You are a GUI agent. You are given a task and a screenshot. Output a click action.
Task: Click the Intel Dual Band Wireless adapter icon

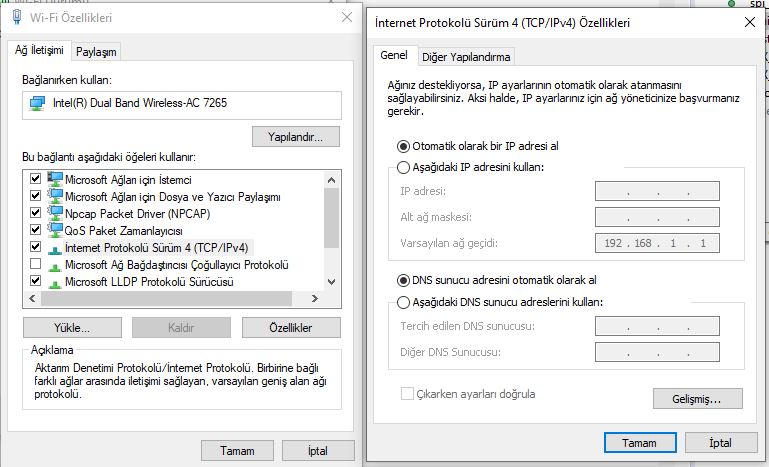(37, 104)
